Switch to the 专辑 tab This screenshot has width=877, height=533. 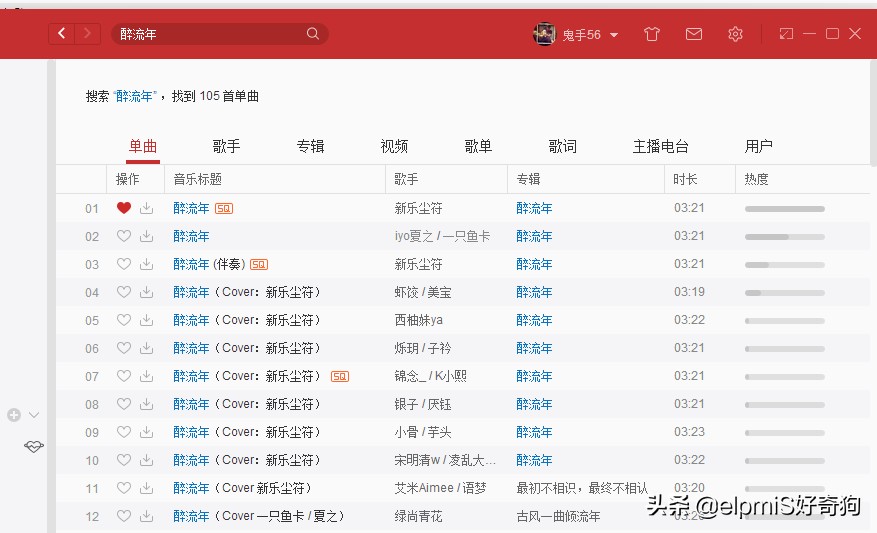[x=310, y=147]
